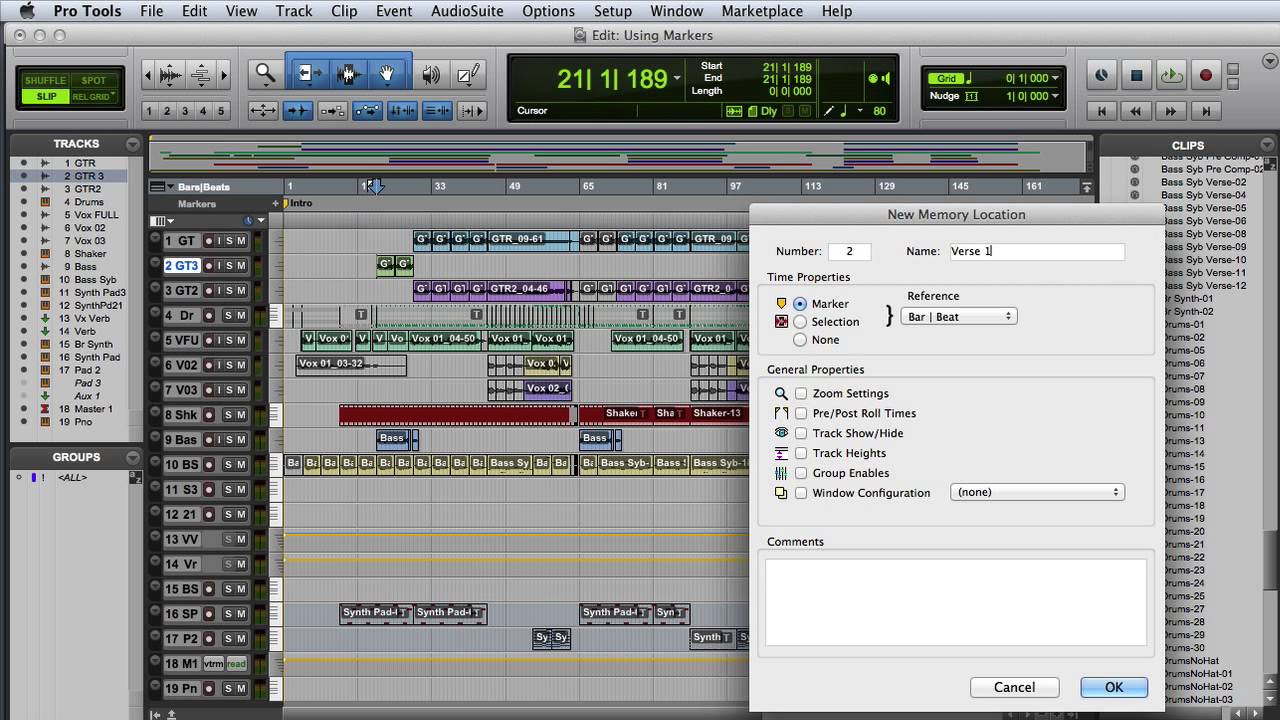Screen dimensions: 1280x720
Task: Toggle Tab to Transients button
Action: point(298,111)
